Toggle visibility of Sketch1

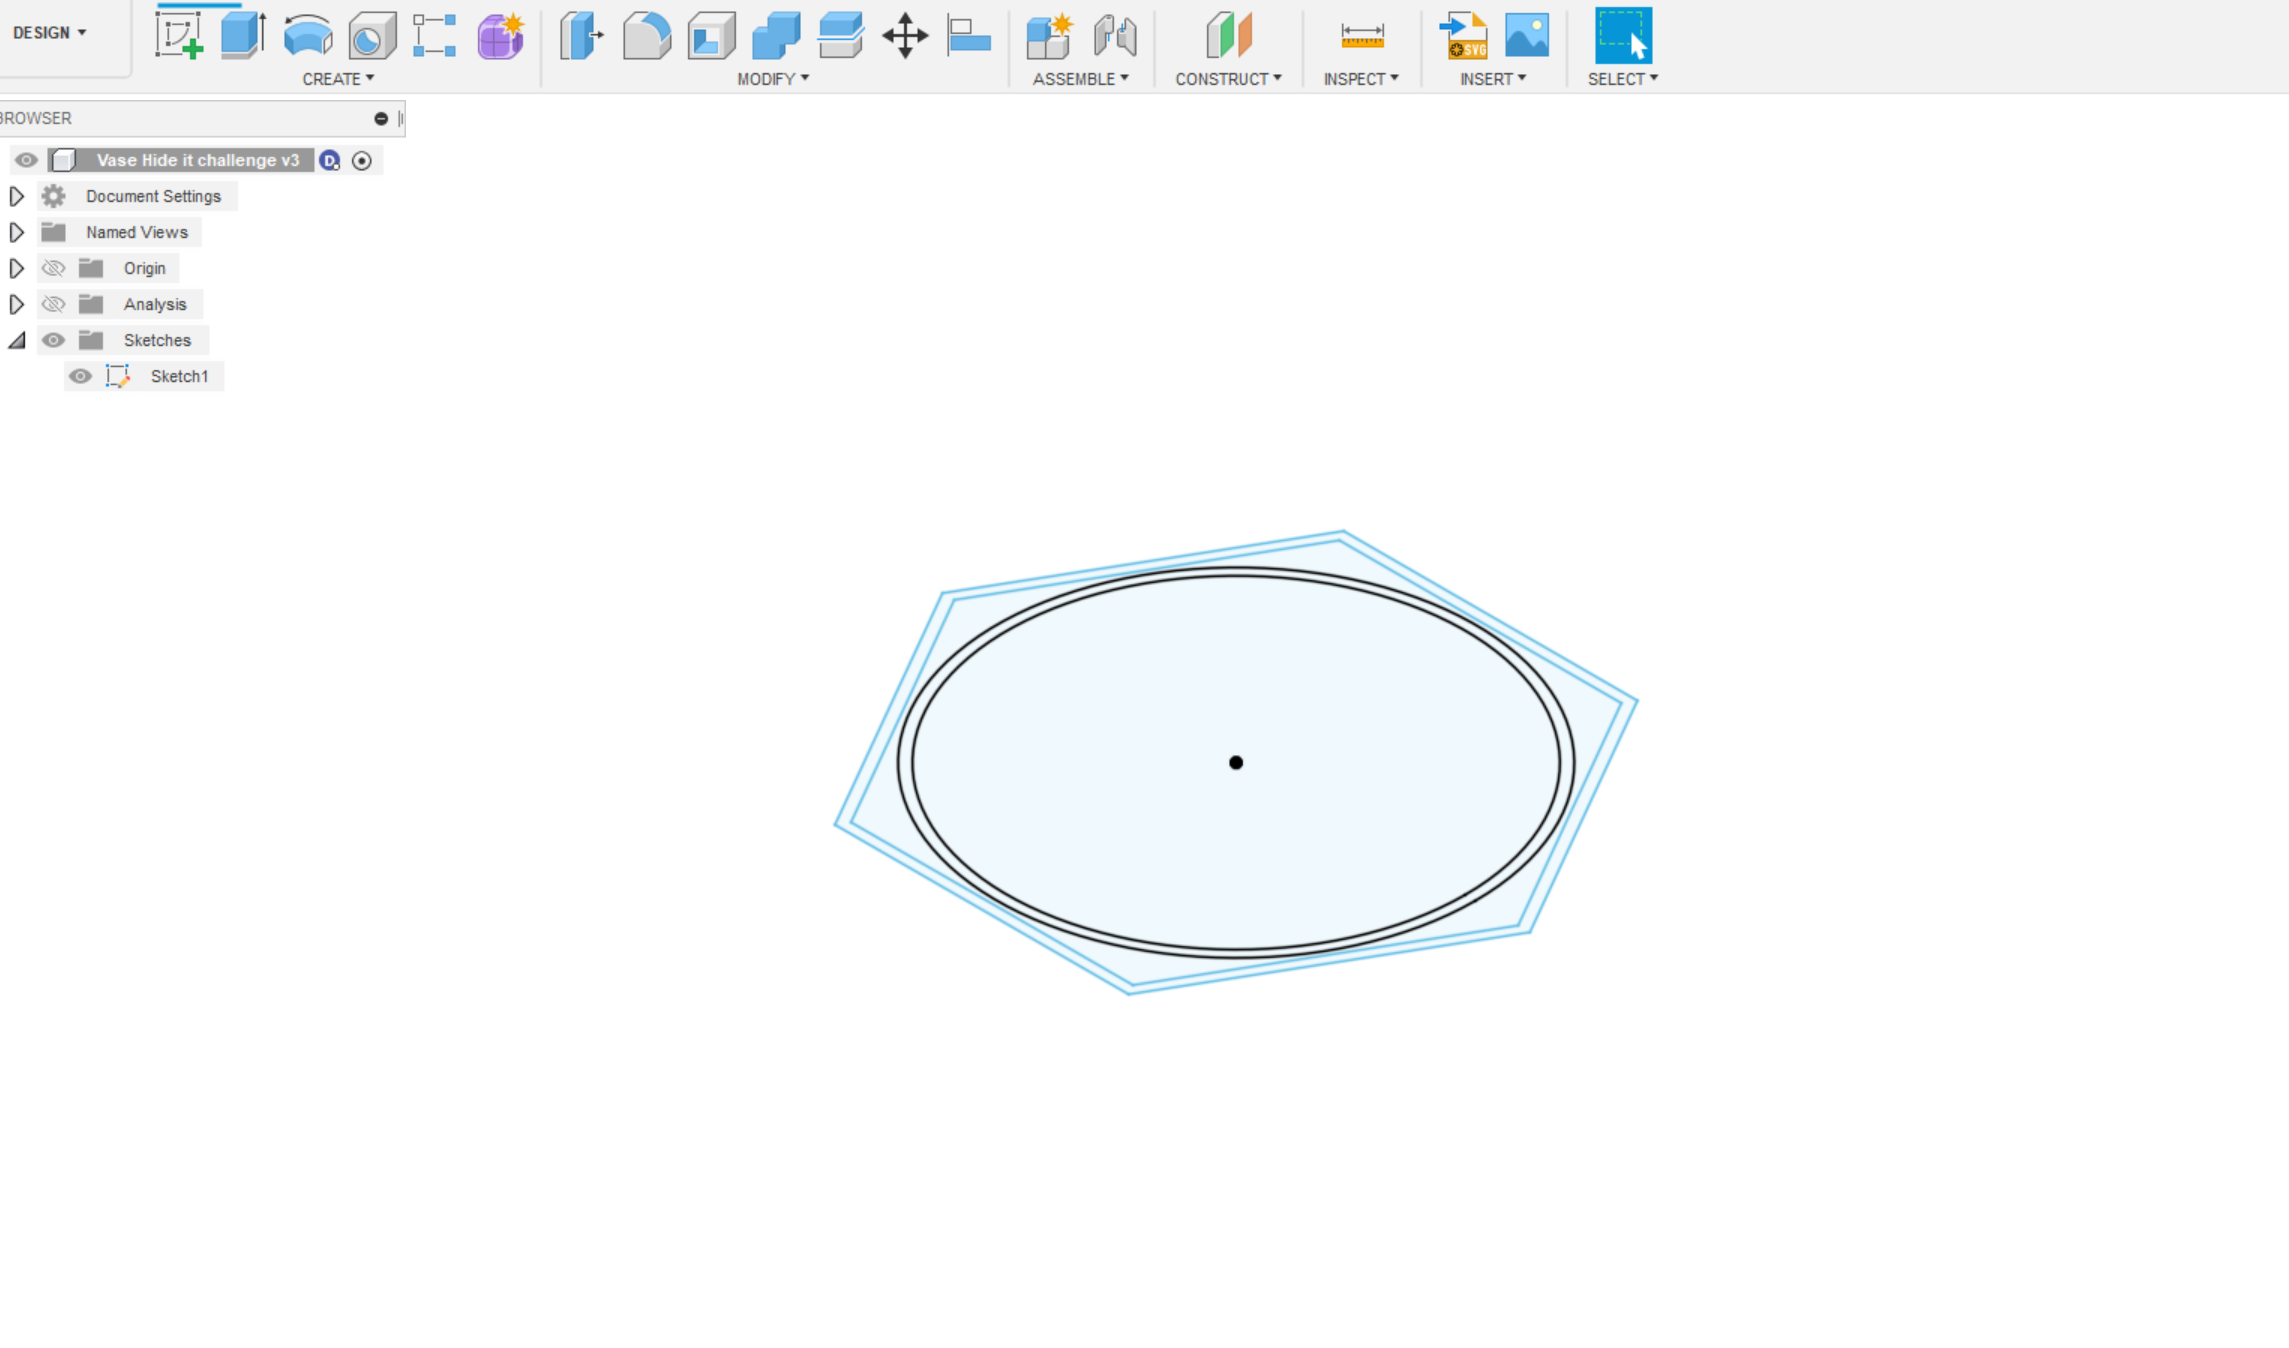coord(80,375)
